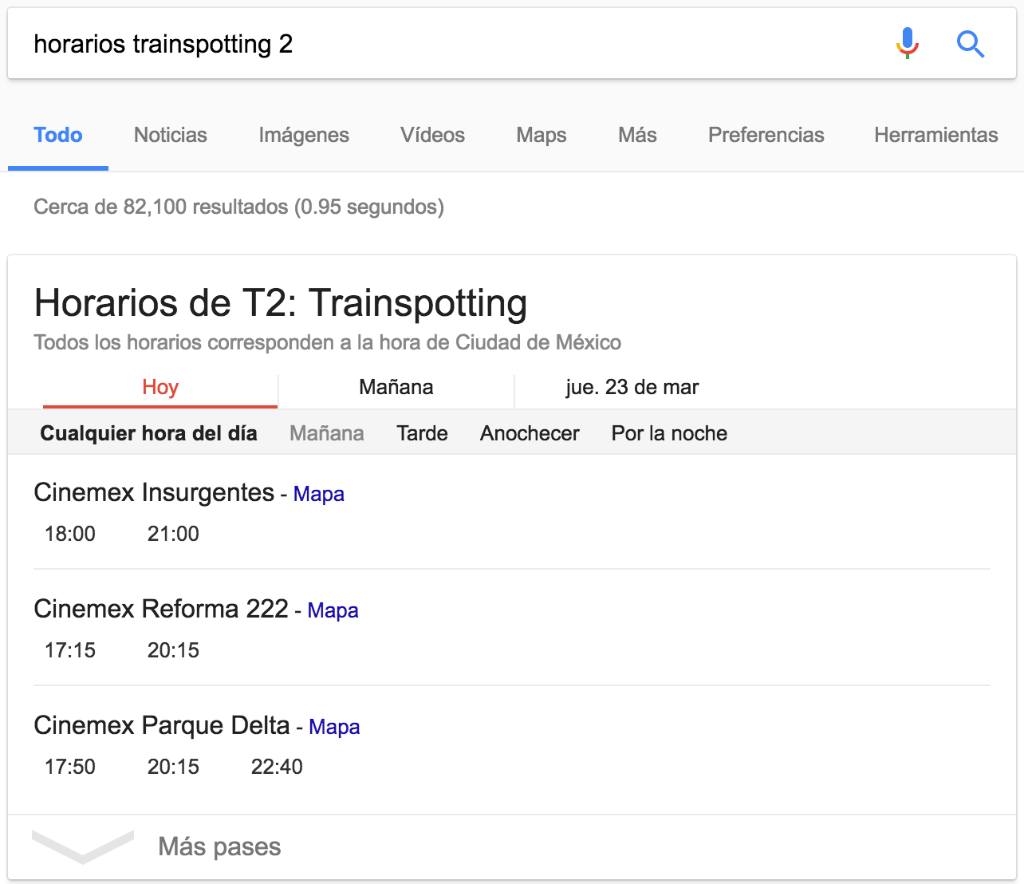The width and height of the screenshot is (1024, 884).
Task: Open Mapa link for Cinemex Parque Delta
Action: click(x=334, y=727)
